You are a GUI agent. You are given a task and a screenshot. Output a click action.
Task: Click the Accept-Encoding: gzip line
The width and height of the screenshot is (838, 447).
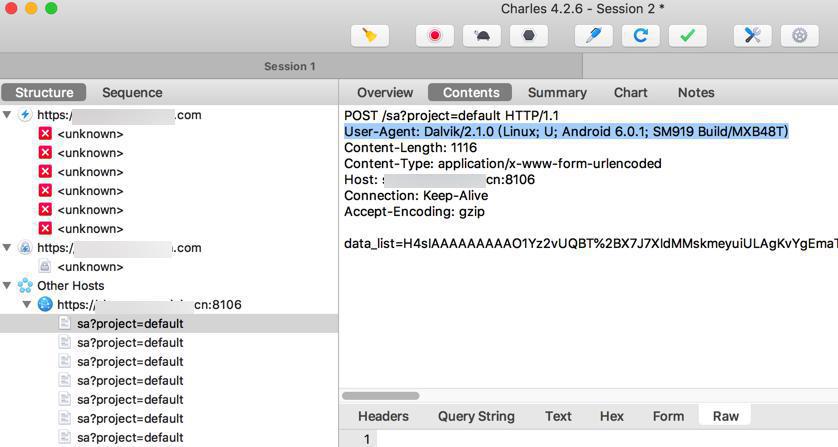[x=414, y=212]
